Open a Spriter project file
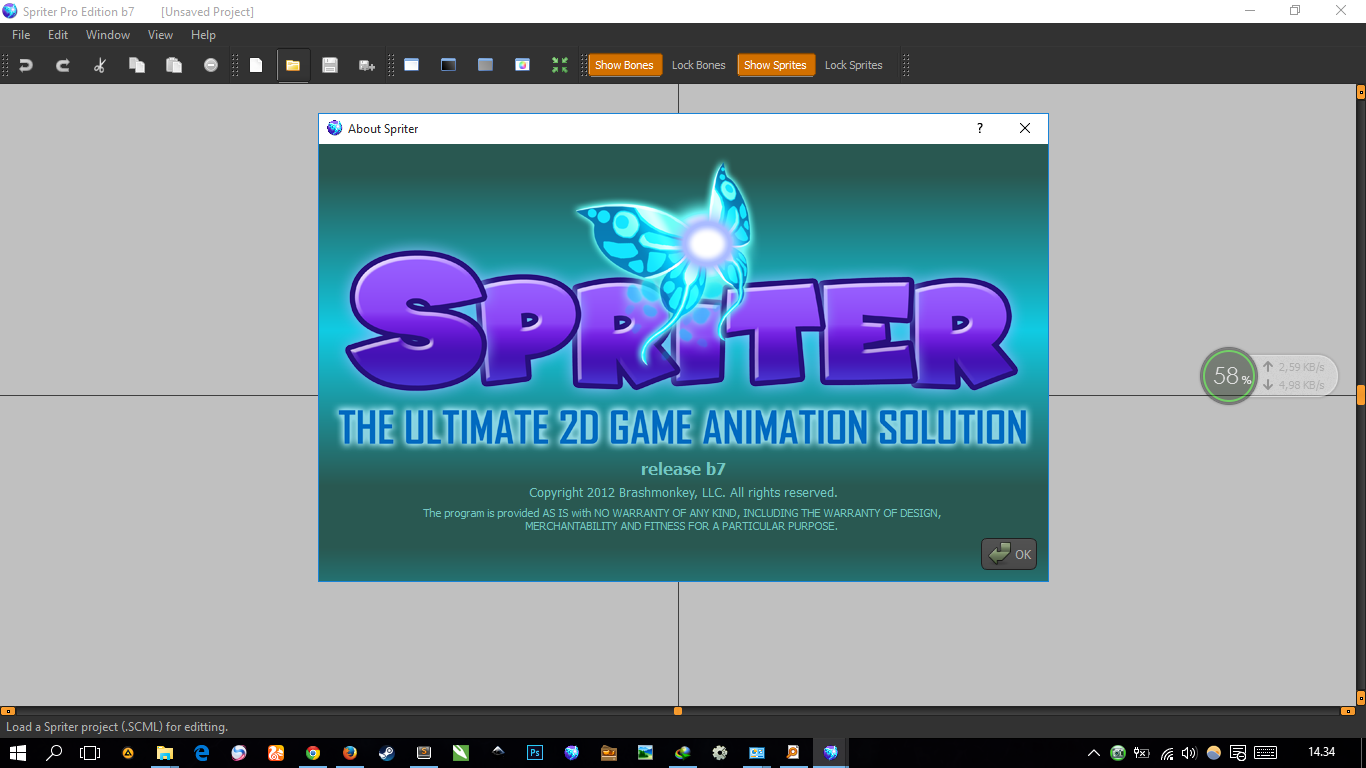The height and width of the screenshot is (768, 1366). coord(293,65)
